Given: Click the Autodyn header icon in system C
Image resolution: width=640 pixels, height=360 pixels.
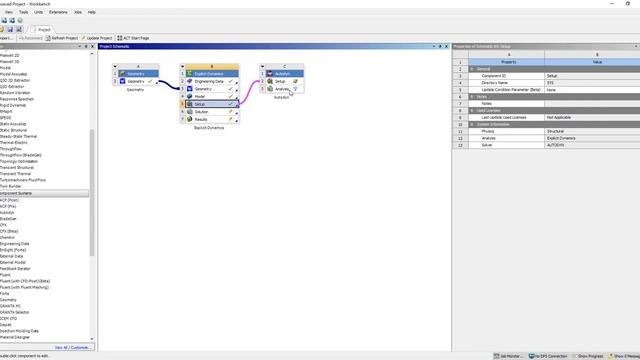Looking at the screenshot, I should [x=270, y=73].
